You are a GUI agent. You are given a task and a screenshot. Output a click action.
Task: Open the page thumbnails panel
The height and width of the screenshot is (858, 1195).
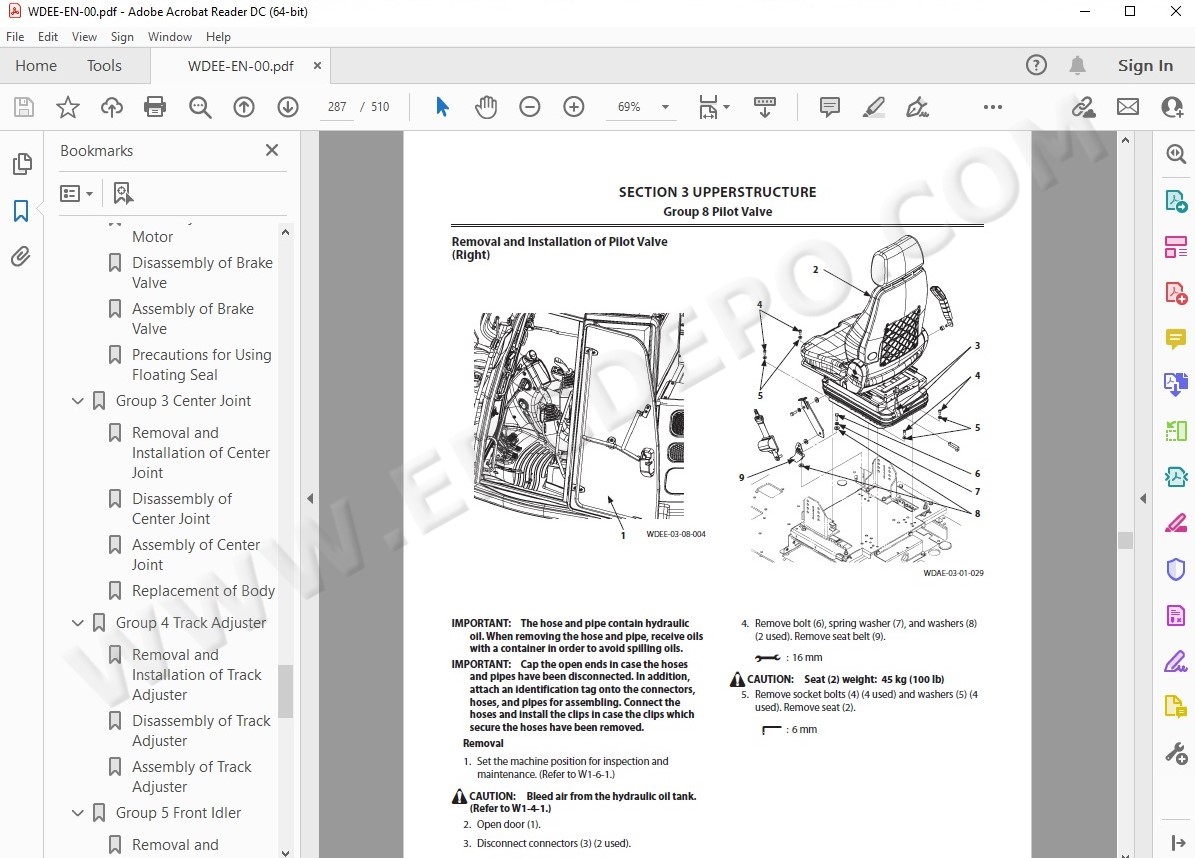(x=22, y=164)
